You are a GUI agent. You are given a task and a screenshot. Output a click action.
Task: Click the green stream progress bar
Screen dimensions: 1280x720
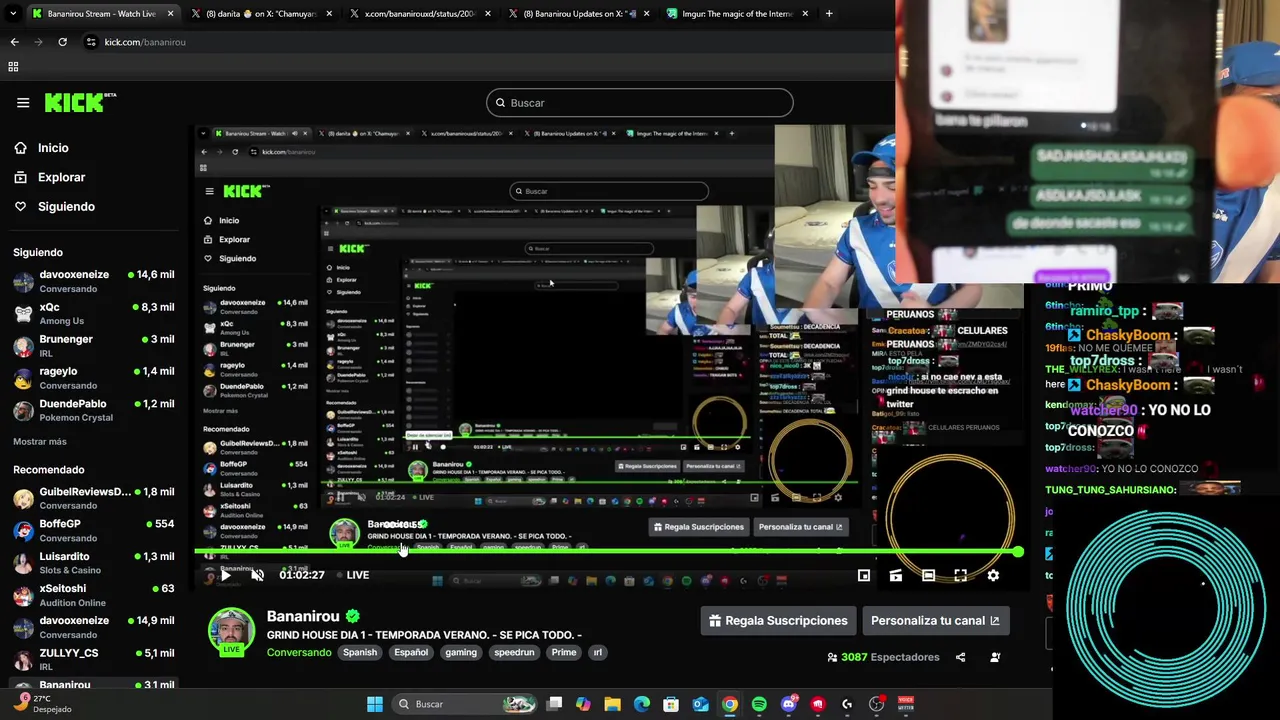tap(608, 552)
